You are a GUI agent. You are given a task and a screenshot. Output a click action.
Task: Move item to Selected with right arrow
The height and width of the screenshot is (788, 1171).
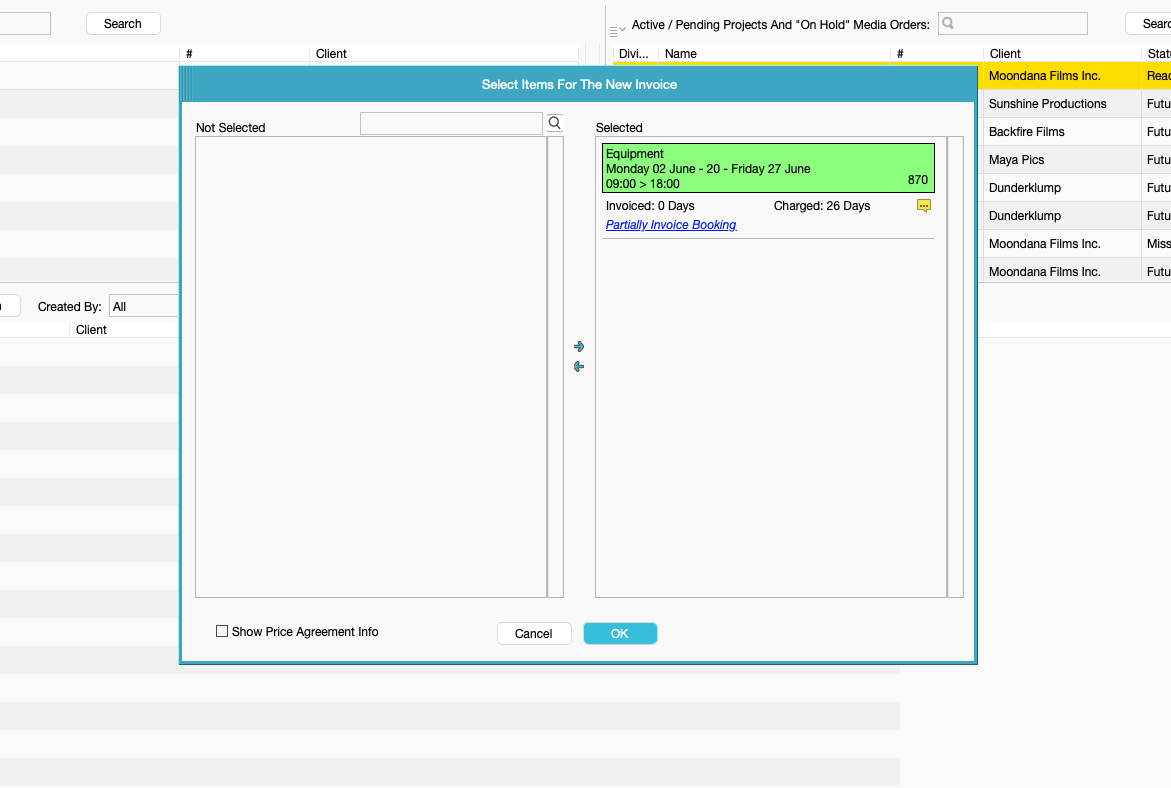coord(579,347)
